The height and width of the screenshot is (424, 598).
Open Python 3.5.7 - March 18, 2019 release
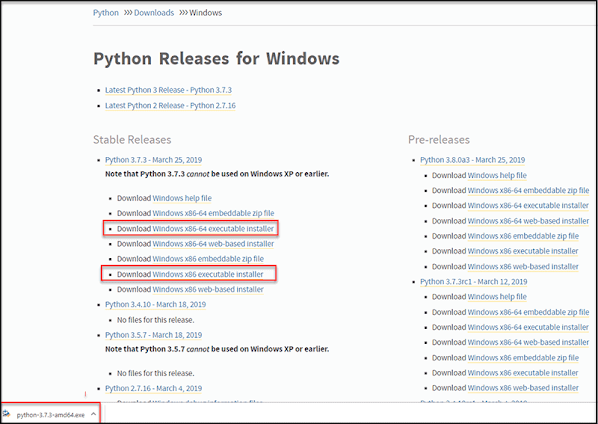tap(153, 335)
